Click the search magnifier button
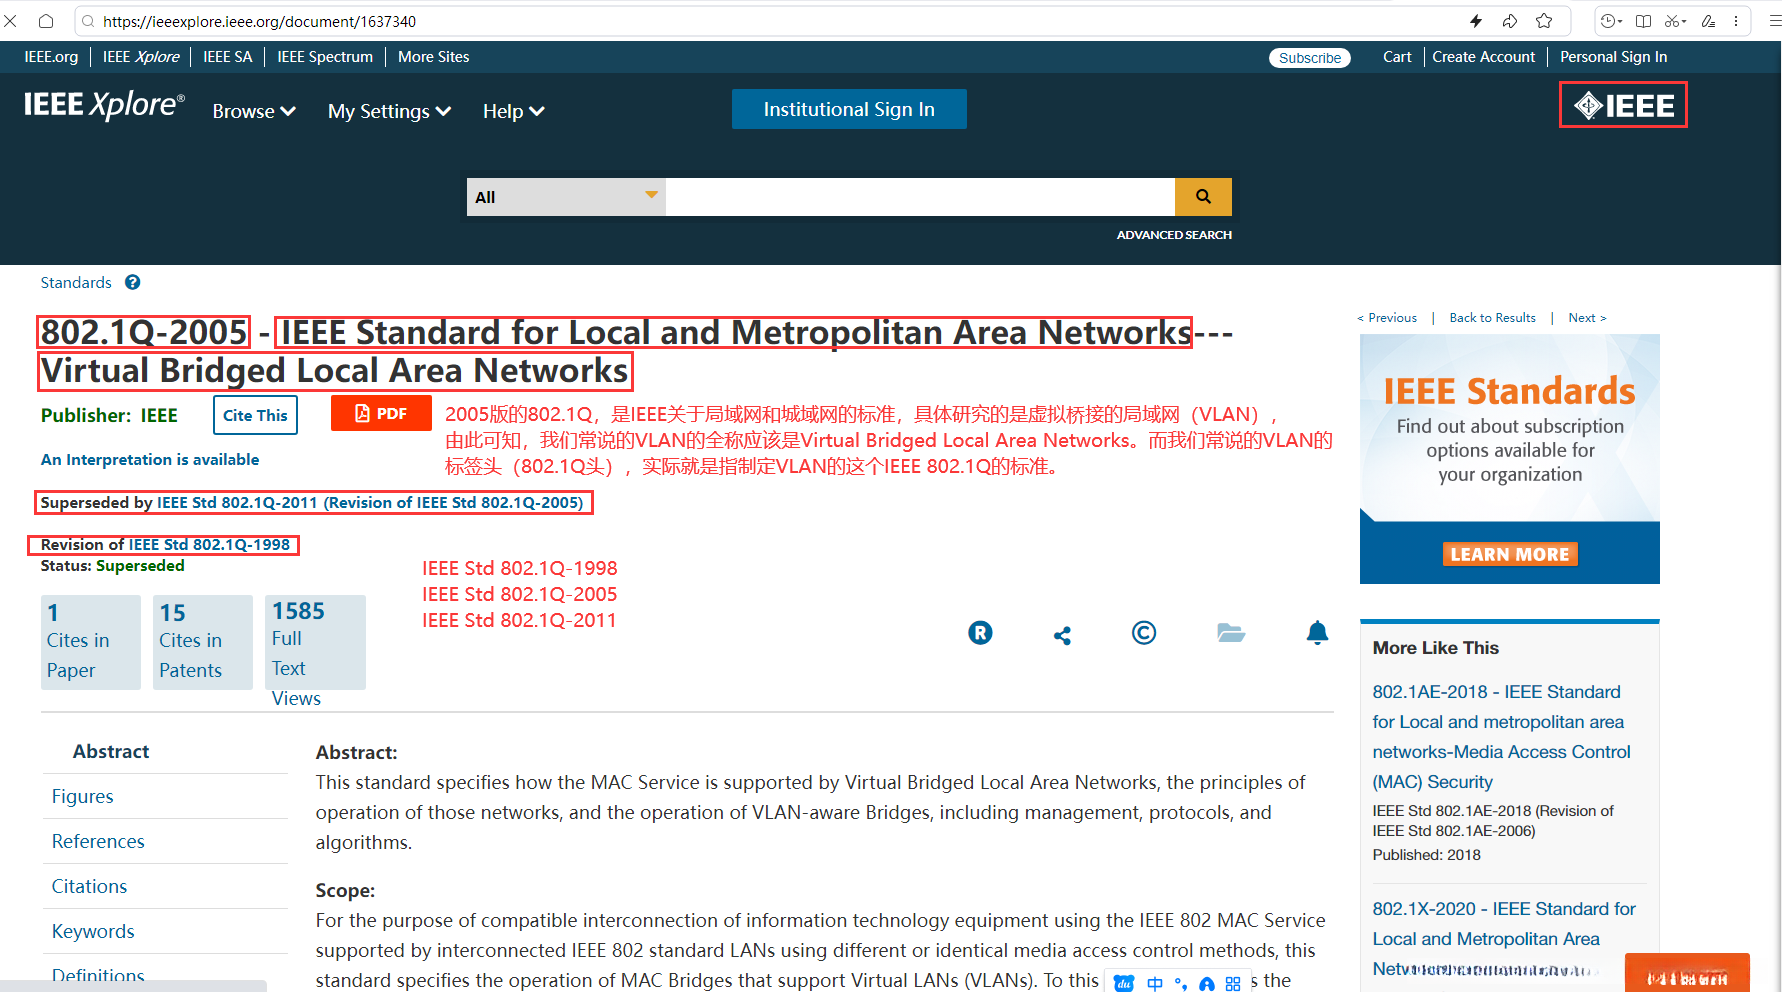This screenshot has width=1782, height=992. click(x=1203, y=197)
